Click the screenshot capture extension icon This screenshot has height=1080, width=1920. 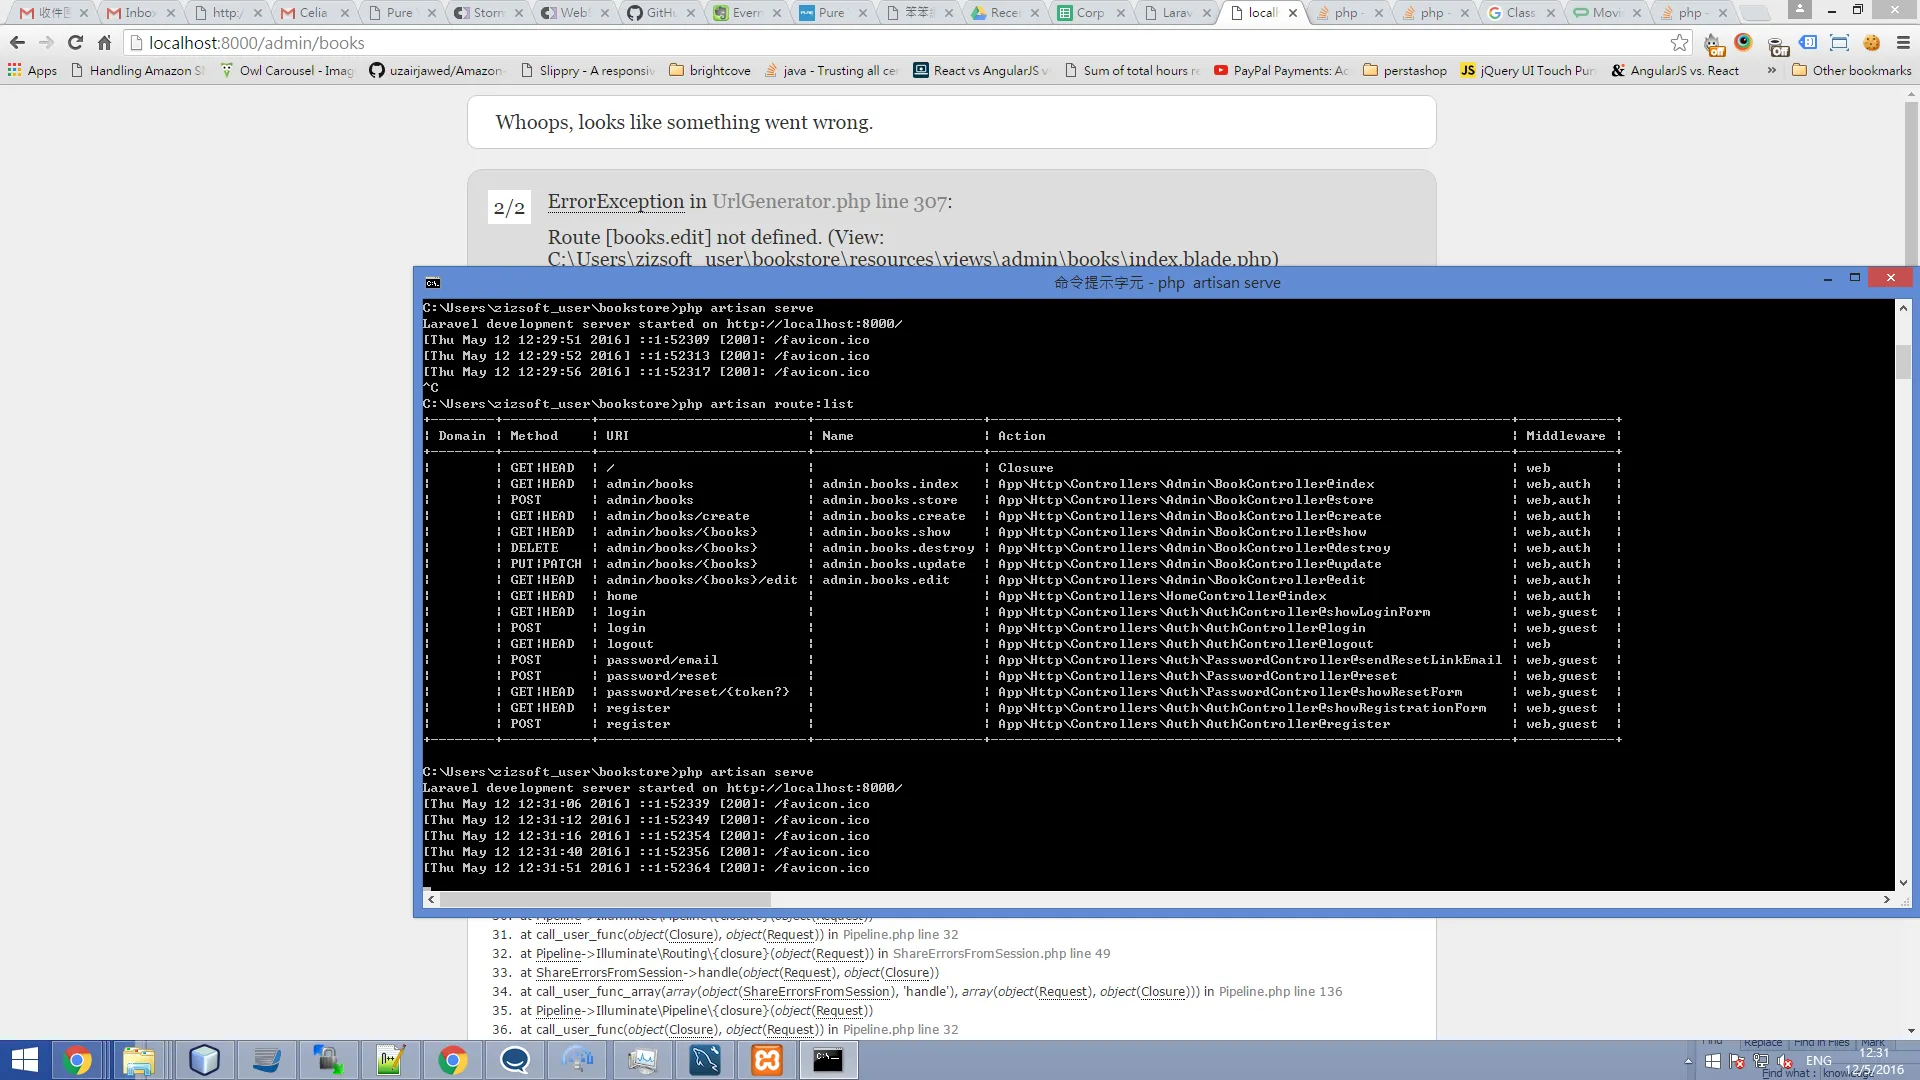[1839, 43]
